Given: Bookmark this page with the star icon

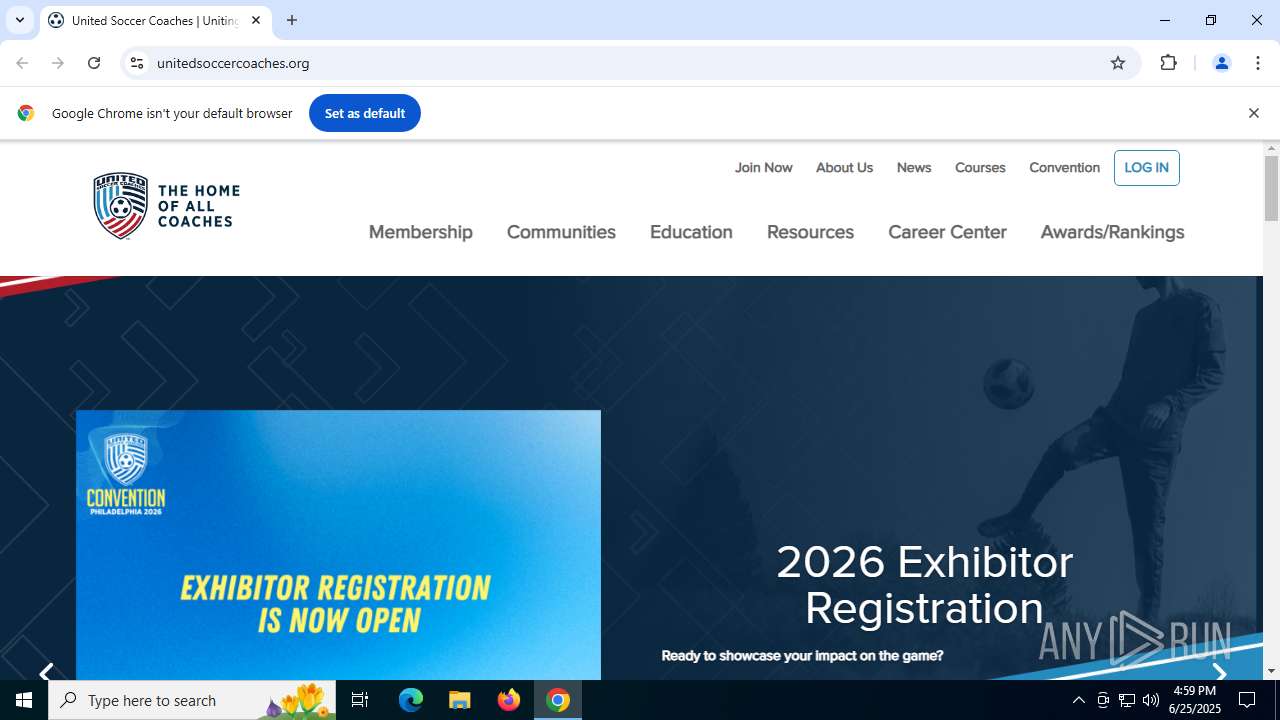Looking at the screenshot, I should 1118,63.
